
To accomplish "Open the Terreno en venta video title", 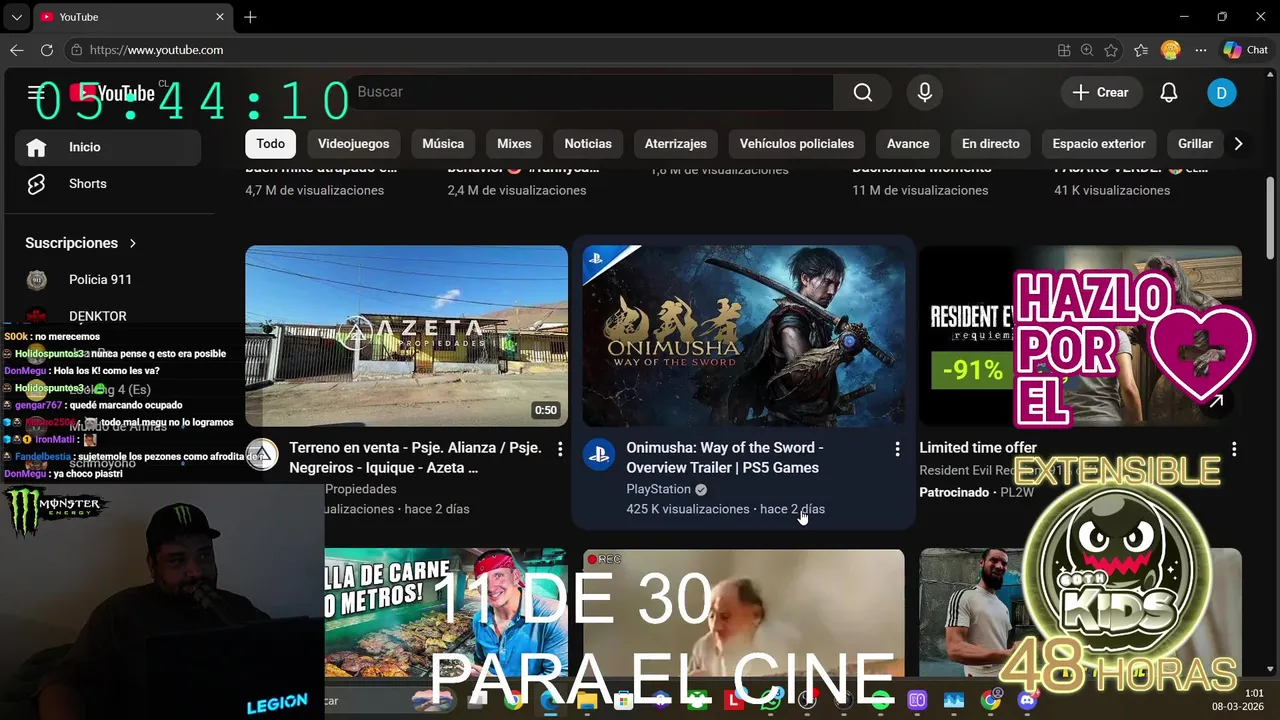I will point(415,458).
